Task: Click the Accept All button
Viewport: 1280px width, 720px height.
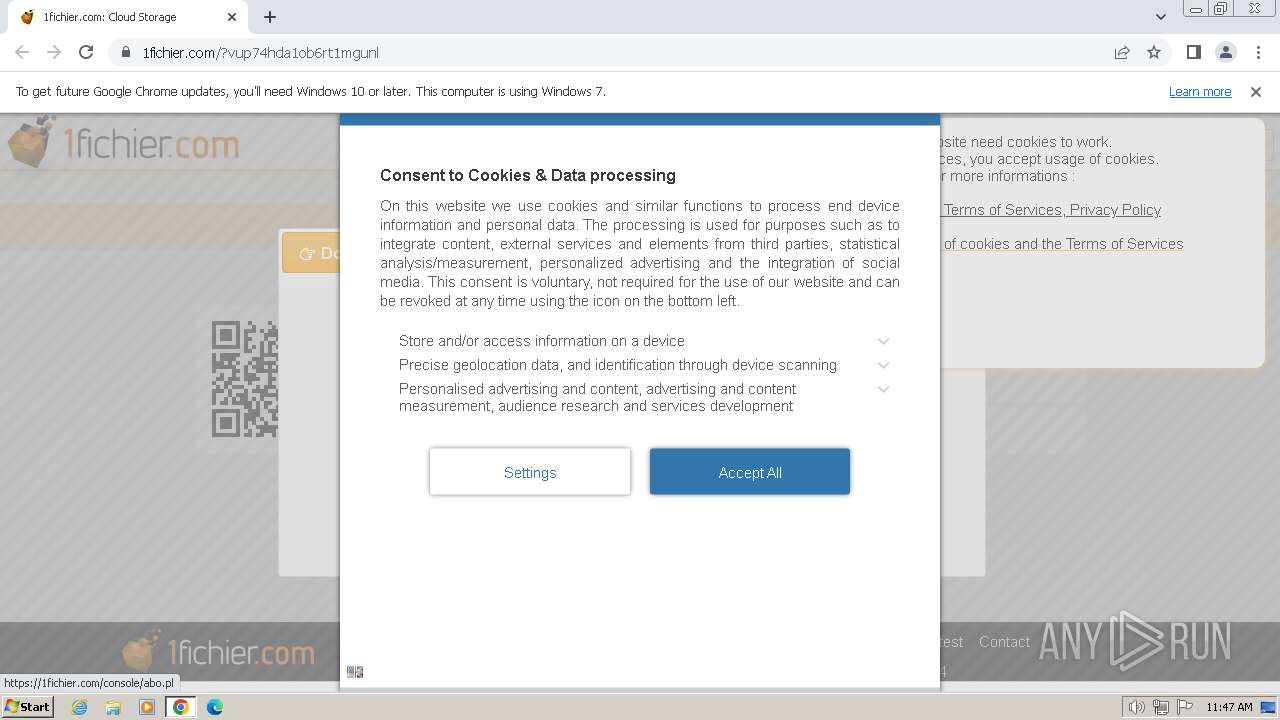Action: pos(750,472)
